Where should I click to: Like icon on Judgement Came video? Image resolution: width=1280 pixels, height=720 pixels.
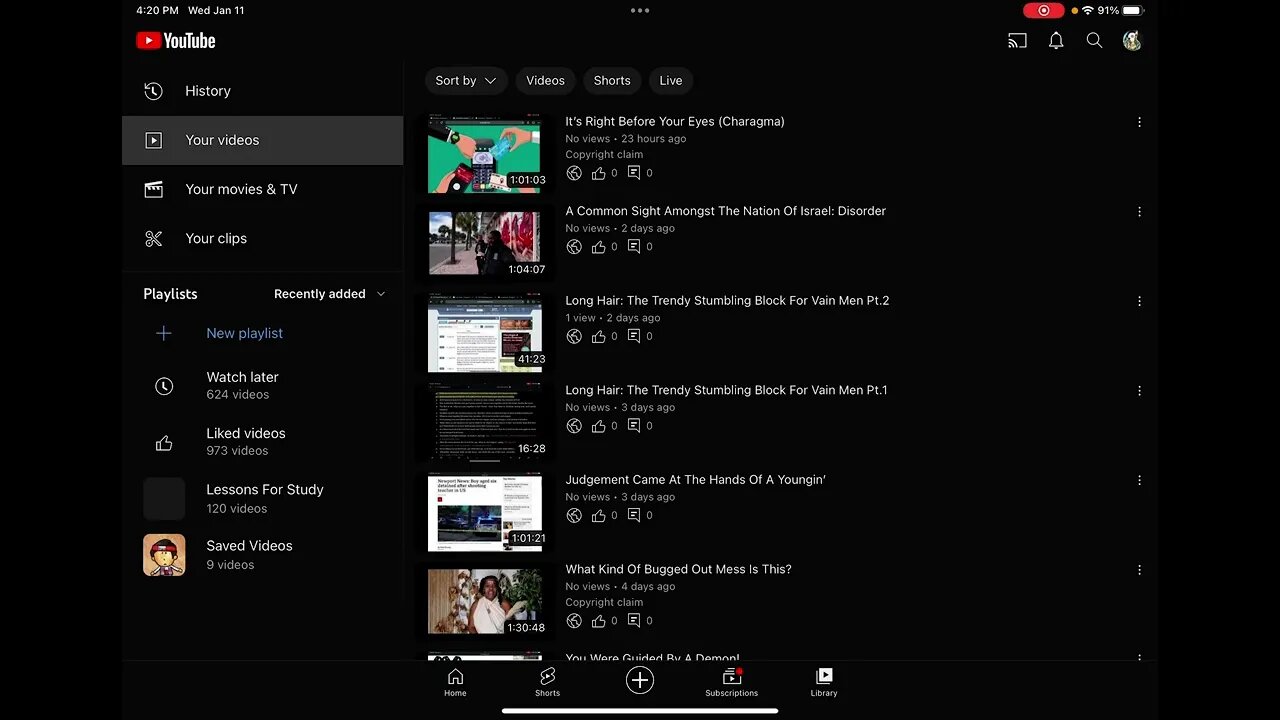(598, 515)
